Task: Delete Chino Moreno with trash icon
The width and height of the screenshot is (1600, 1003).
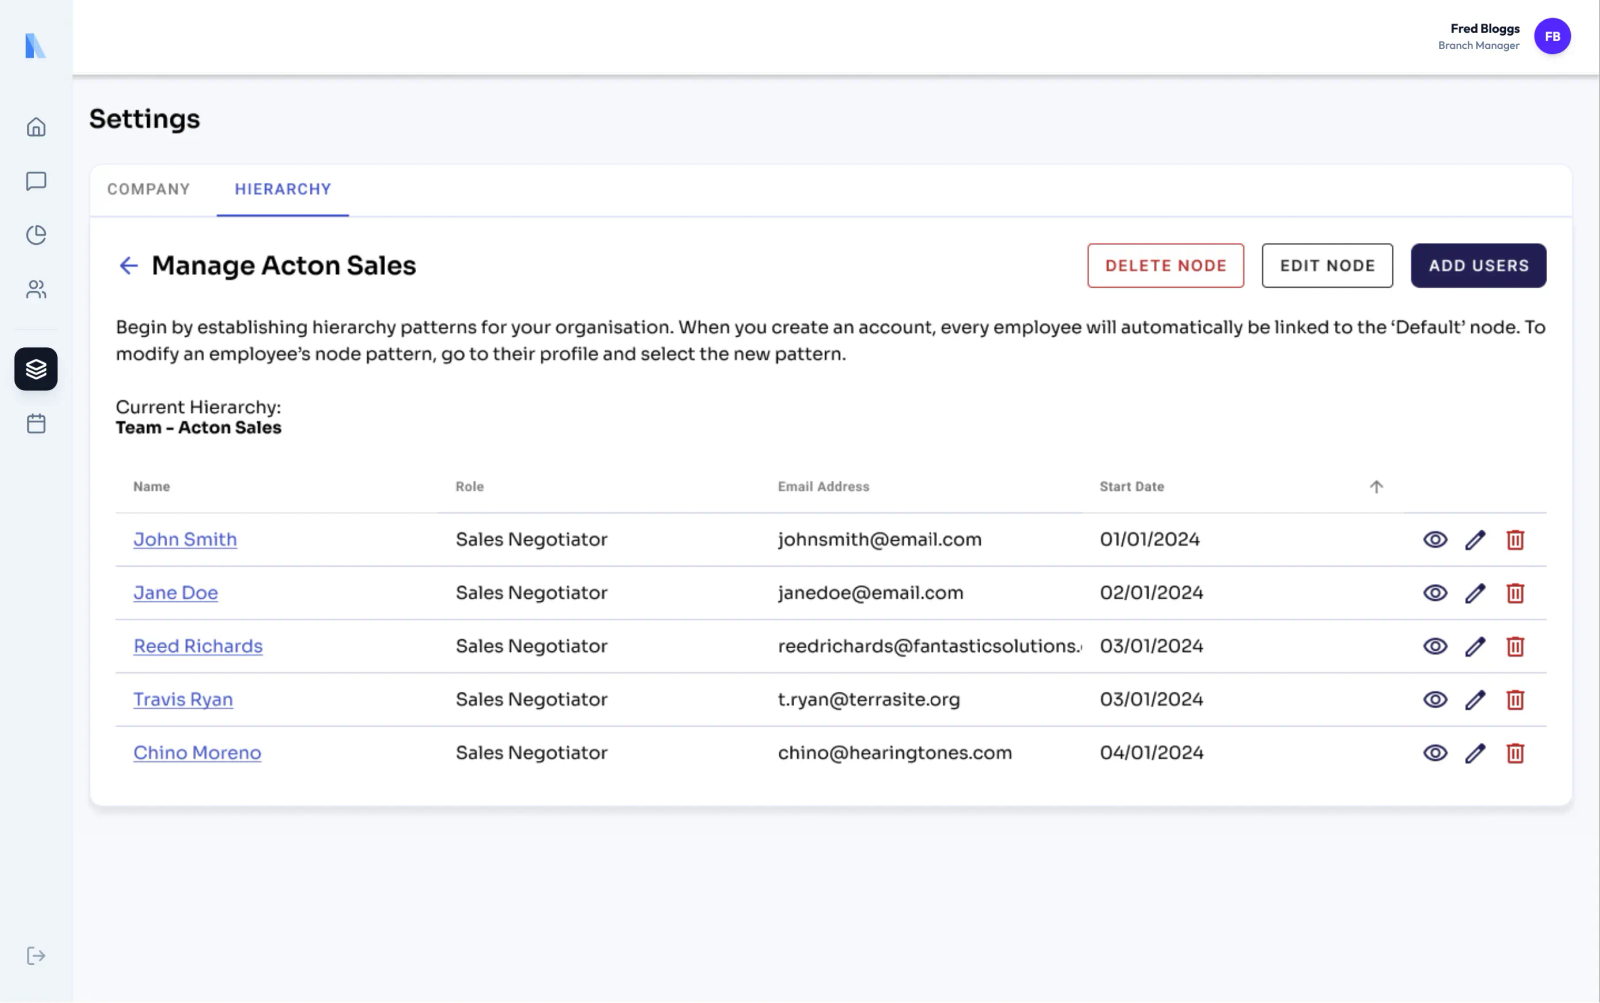Action: click(1515, 753)
